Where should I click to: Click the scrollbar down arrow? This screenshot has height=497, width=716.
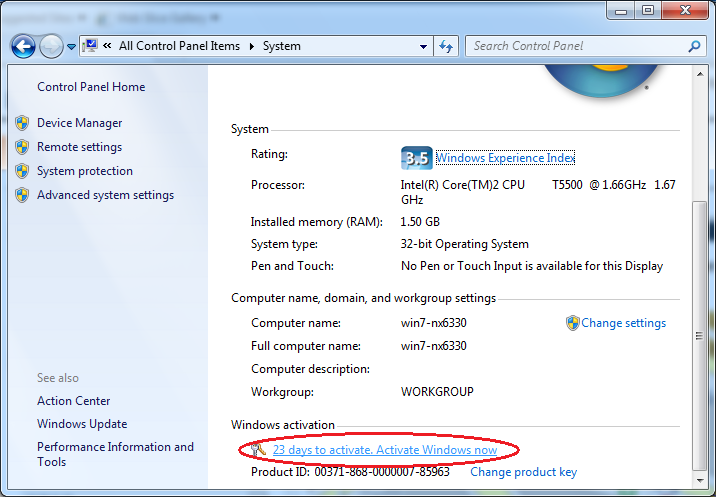click(700, 480)
